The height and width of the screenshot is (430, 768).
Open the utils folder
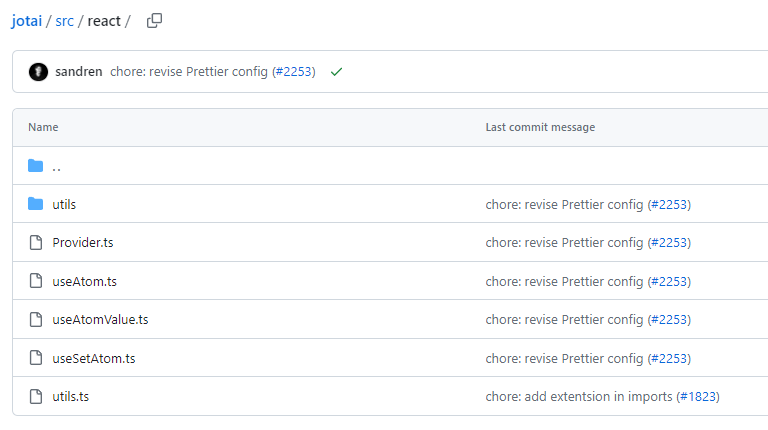click(64, 204)
